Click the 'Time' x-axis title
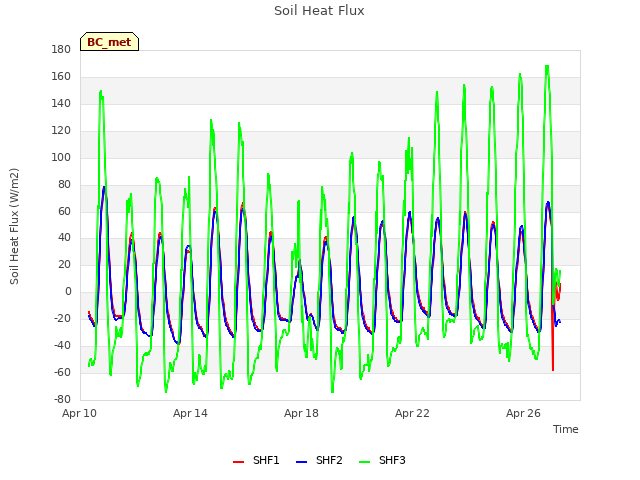 (565, 429)
